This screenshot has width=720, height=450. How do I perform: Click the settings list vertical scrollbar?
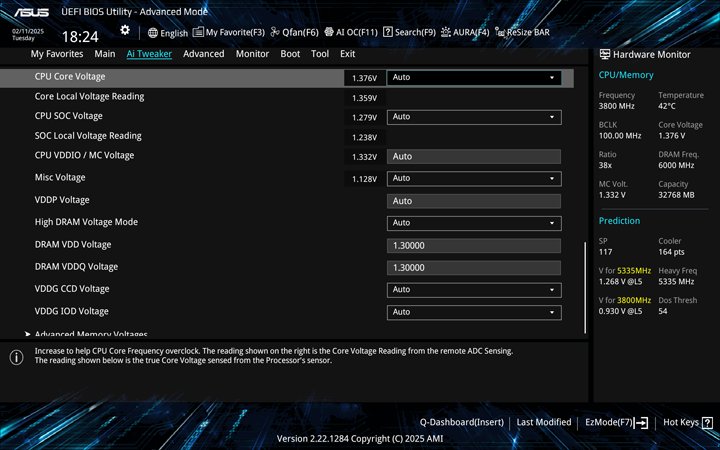click(585, 285)
